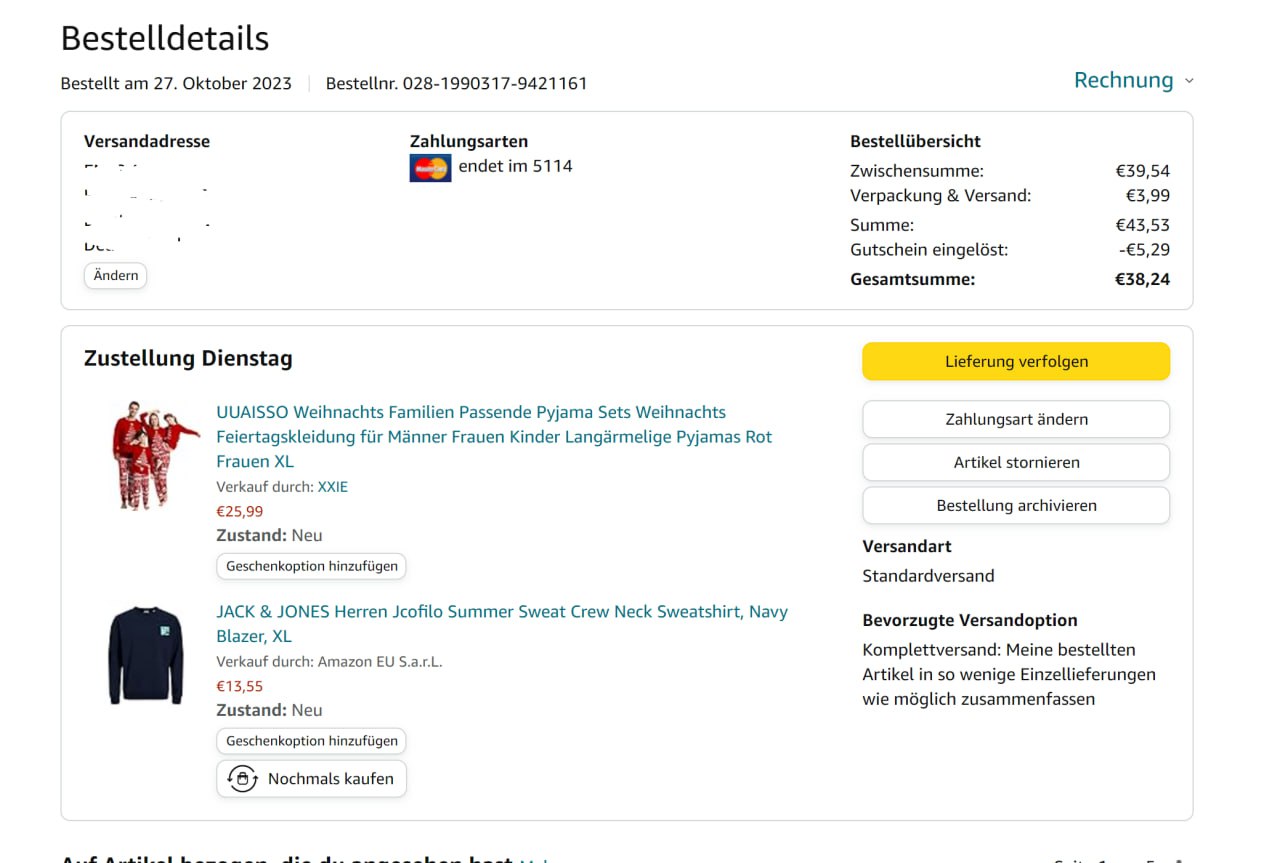
Task: Add Geschenkoption for the JACK & JONES sweatshirt
Action: click(311, 741)
